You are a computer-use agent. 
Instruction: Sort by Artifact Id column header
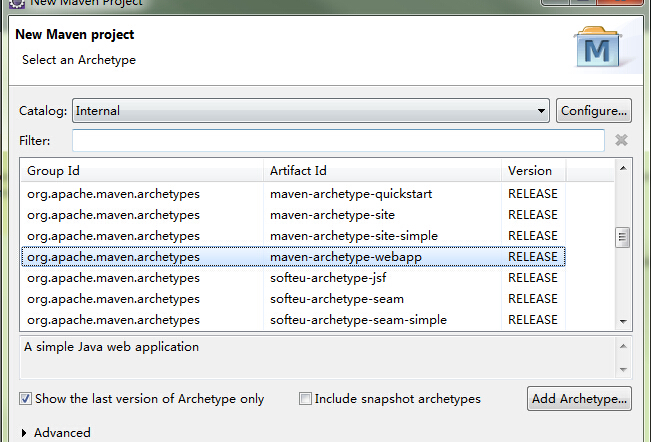[382, 171]
